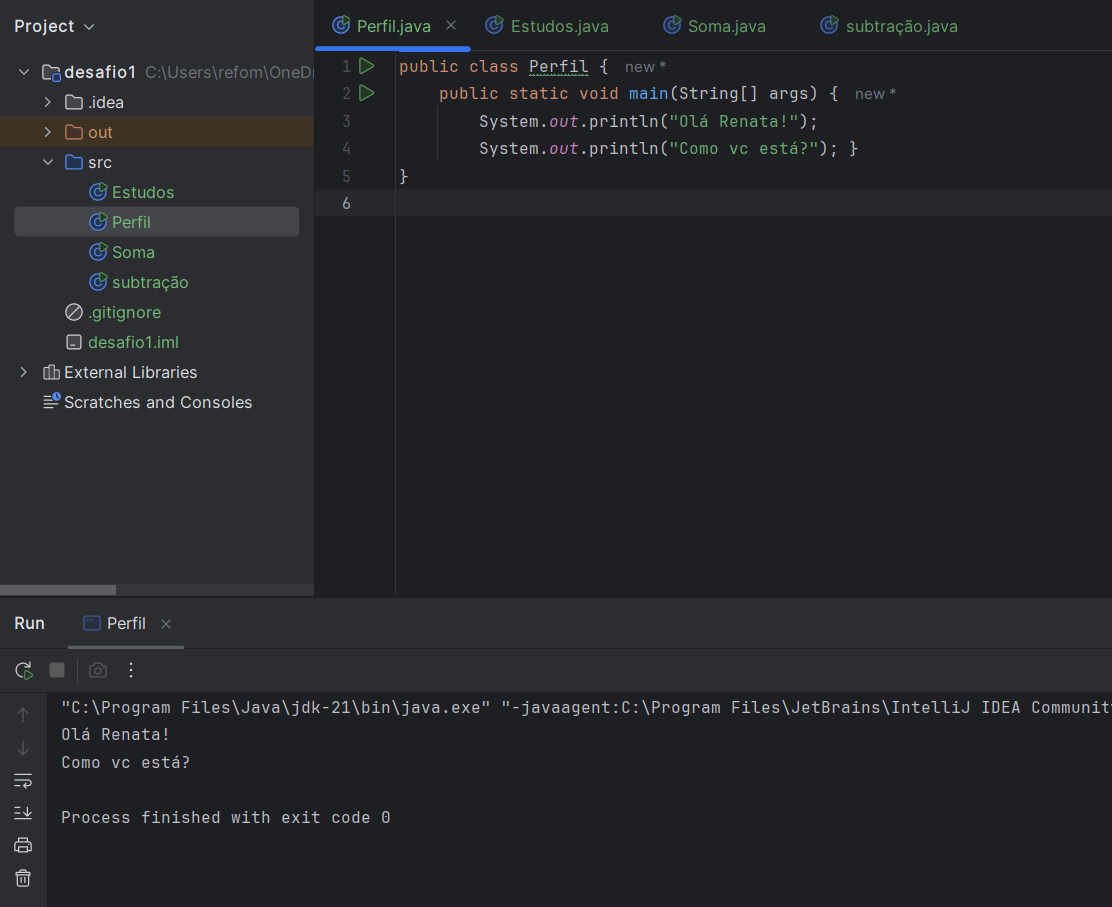Expand the out folder
This screenshot has width=1112, height=907.
pos(48,132)
